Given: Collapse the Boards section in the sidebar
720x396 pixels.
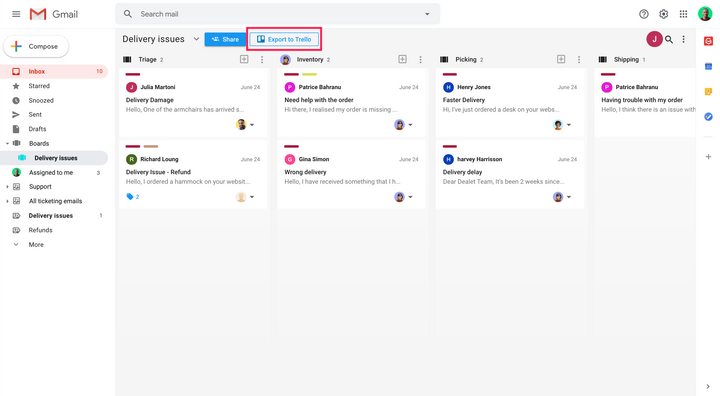Looking at the screenshot, I should [7, 143].
